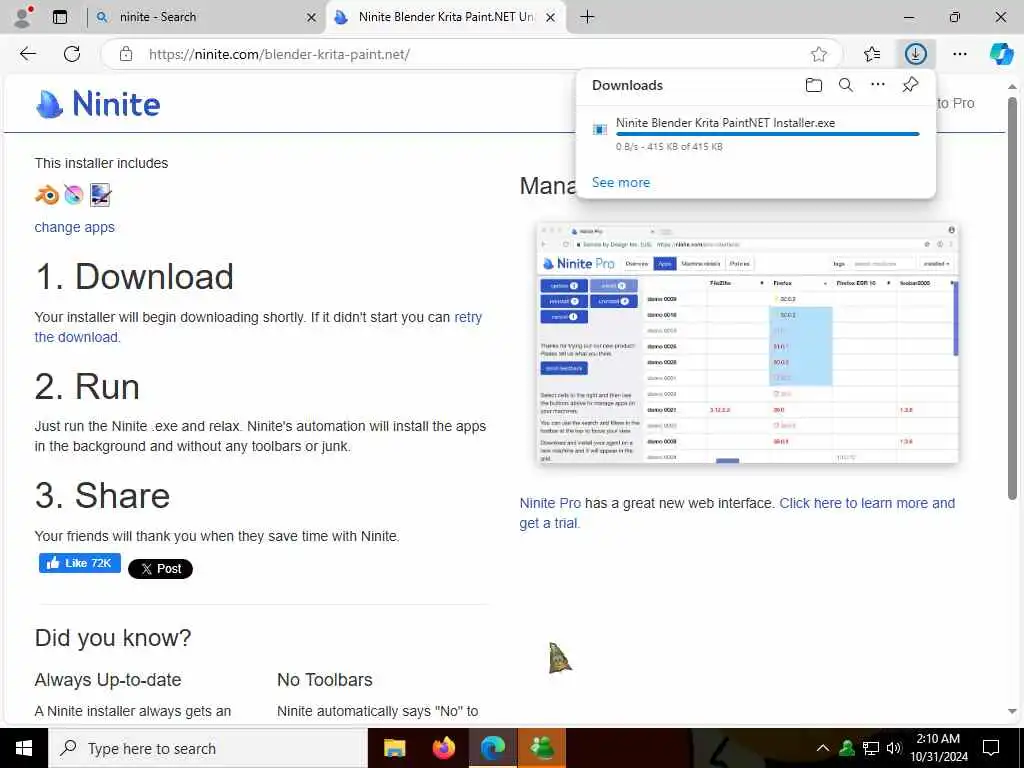This screenshot has width=1024, height=768.
Task: Reload the Ninite page
Action: pos(72,54)
